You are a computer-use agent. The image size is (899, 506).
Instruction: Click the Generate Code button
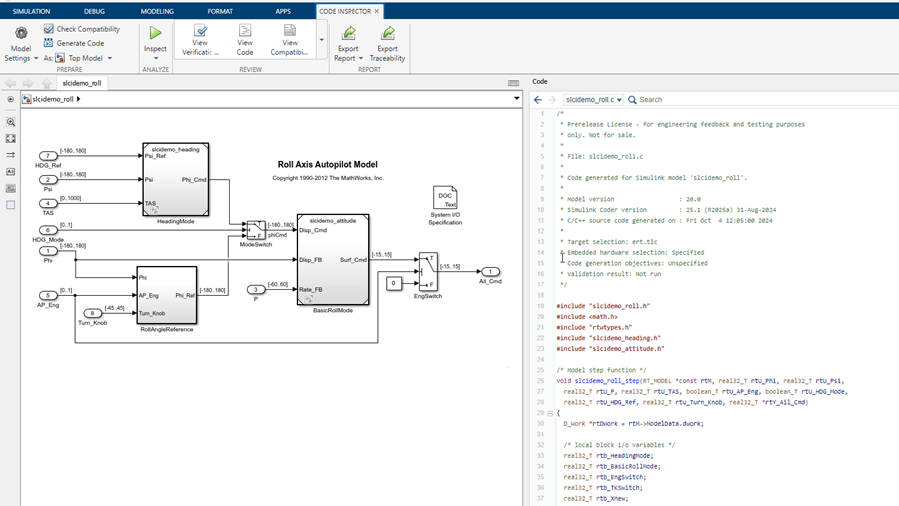[x=74, y=43]
